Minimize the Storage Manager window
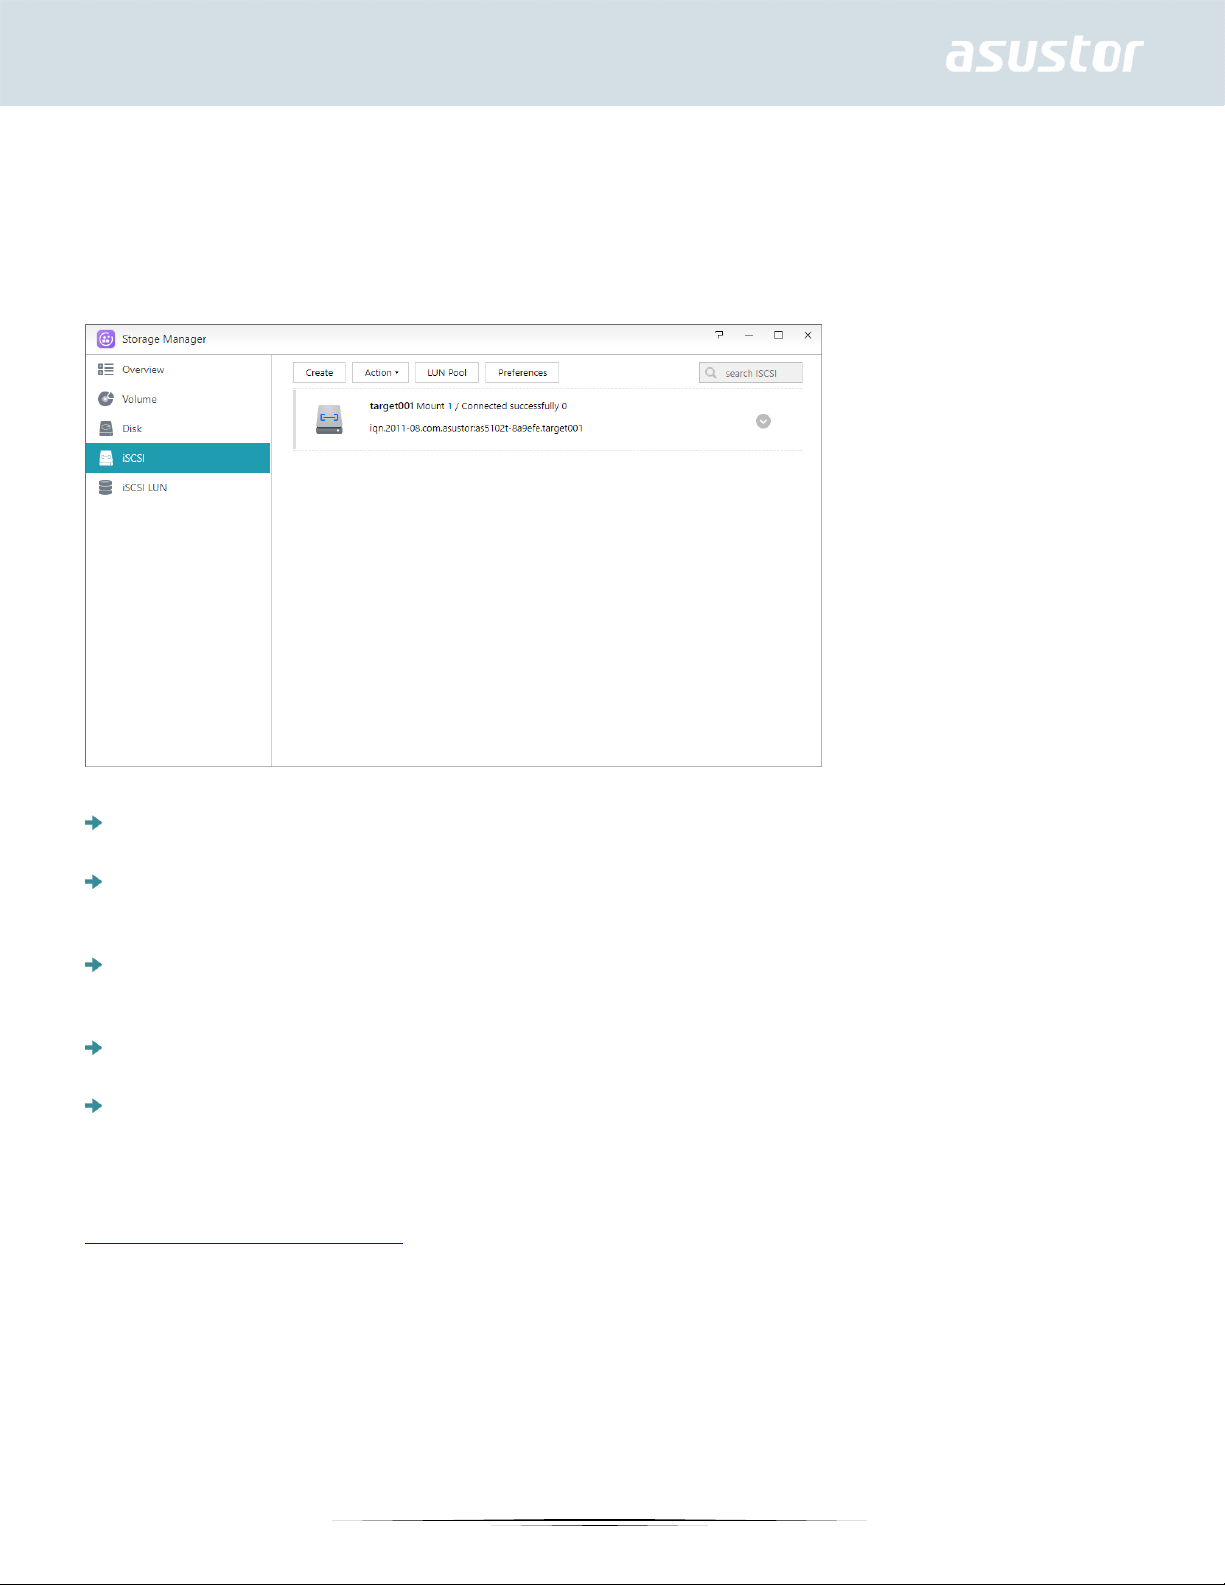Image resolution: width=1225 pixels, height=1585 pixels. 748,335
